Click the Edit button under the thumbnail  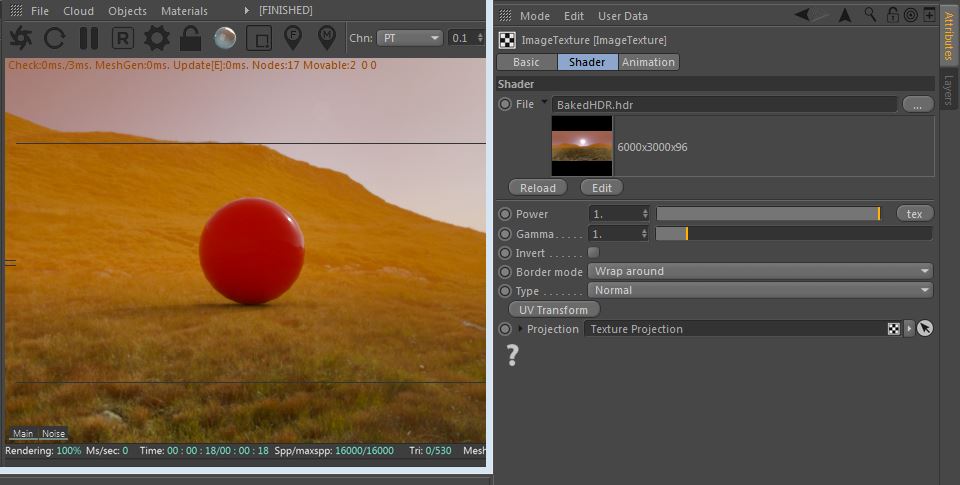[601, 188]
